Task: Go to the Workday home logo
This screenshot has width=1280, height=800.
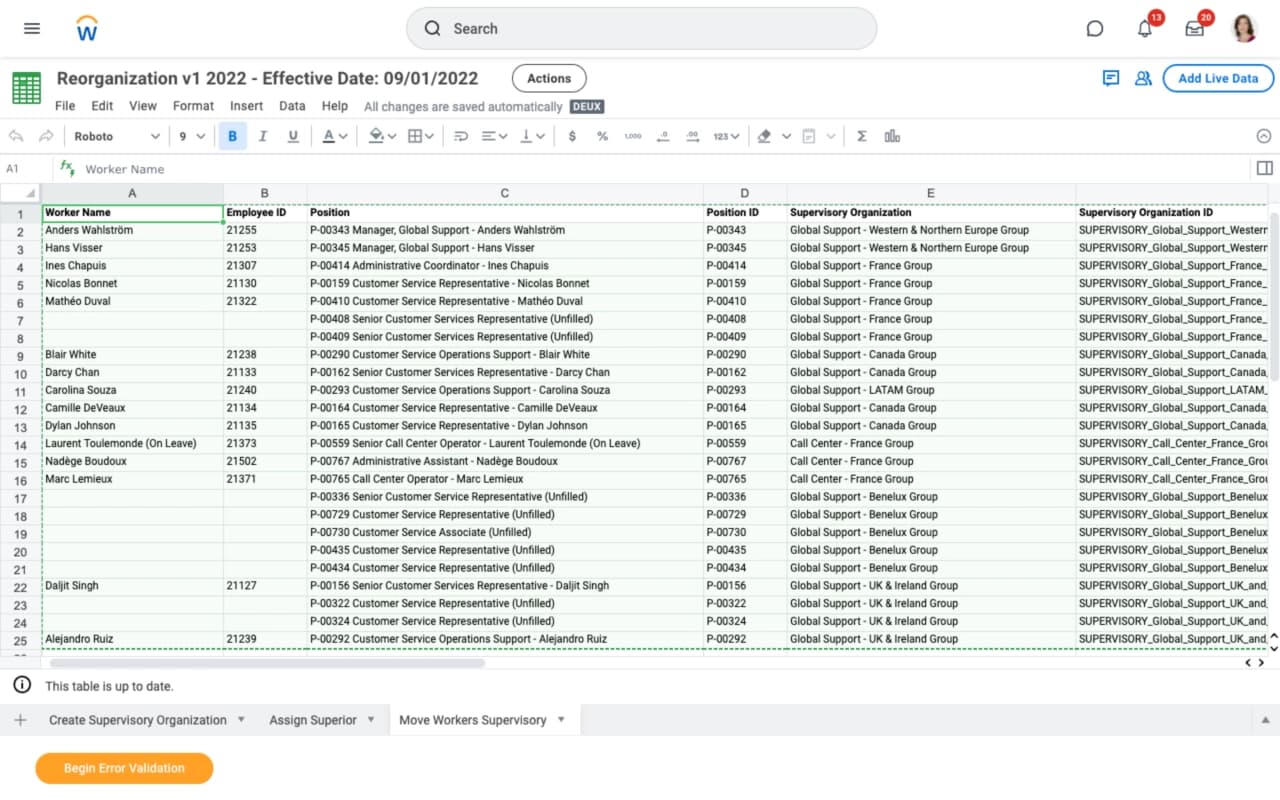Action: click(x=87, y=29)
